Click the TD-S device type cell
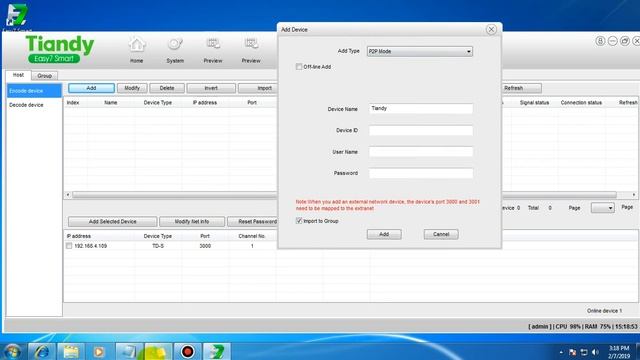Screen dimensions: 640x360 pos(158,246)
